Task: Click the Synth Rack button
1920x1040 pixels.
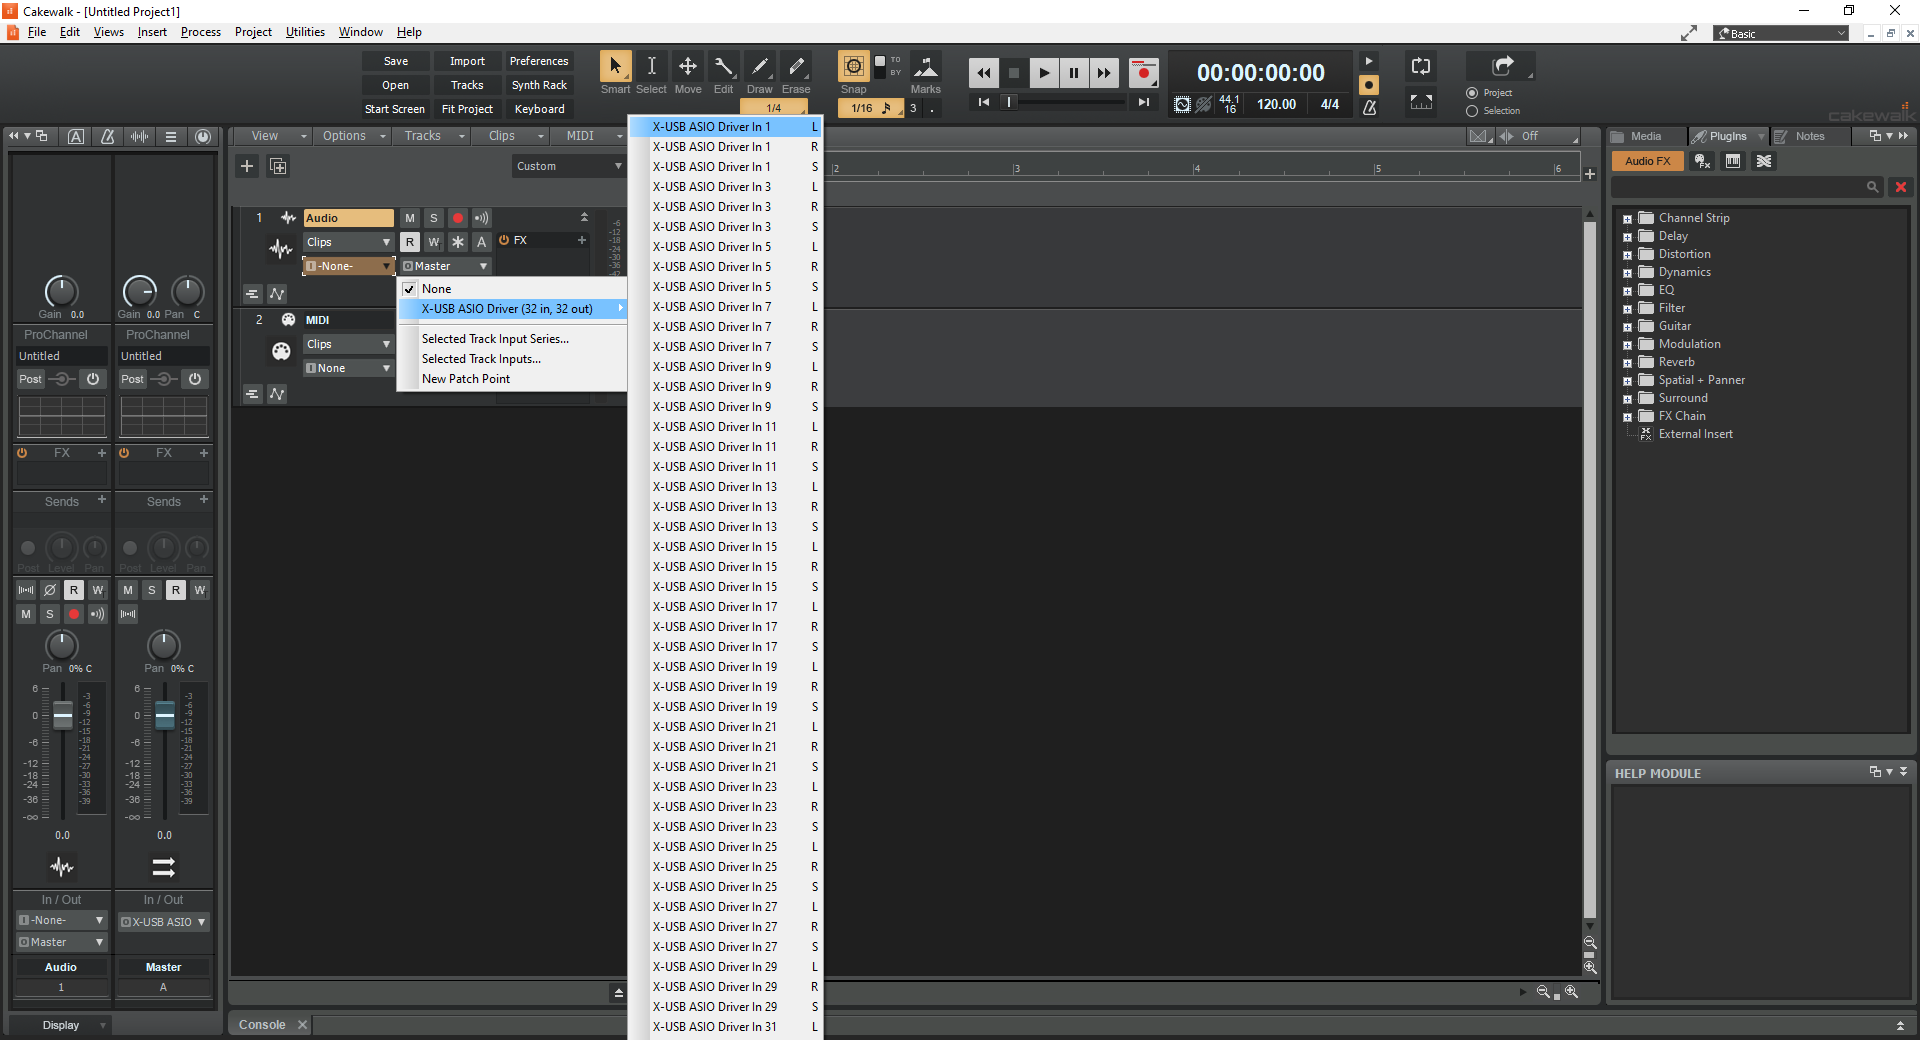Action: (539, 85)
